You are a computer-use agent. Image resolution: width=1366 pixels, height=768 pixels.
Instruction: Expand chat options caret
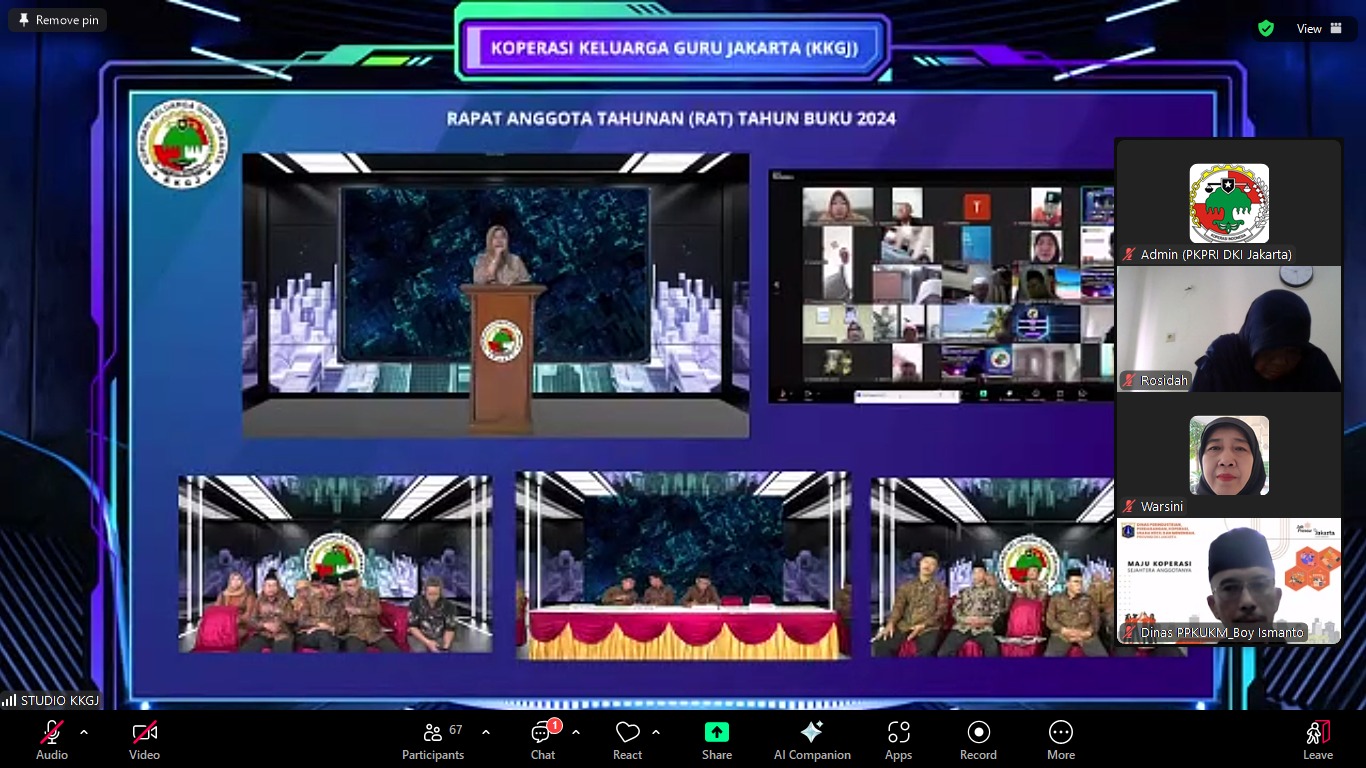coord(576,732)
